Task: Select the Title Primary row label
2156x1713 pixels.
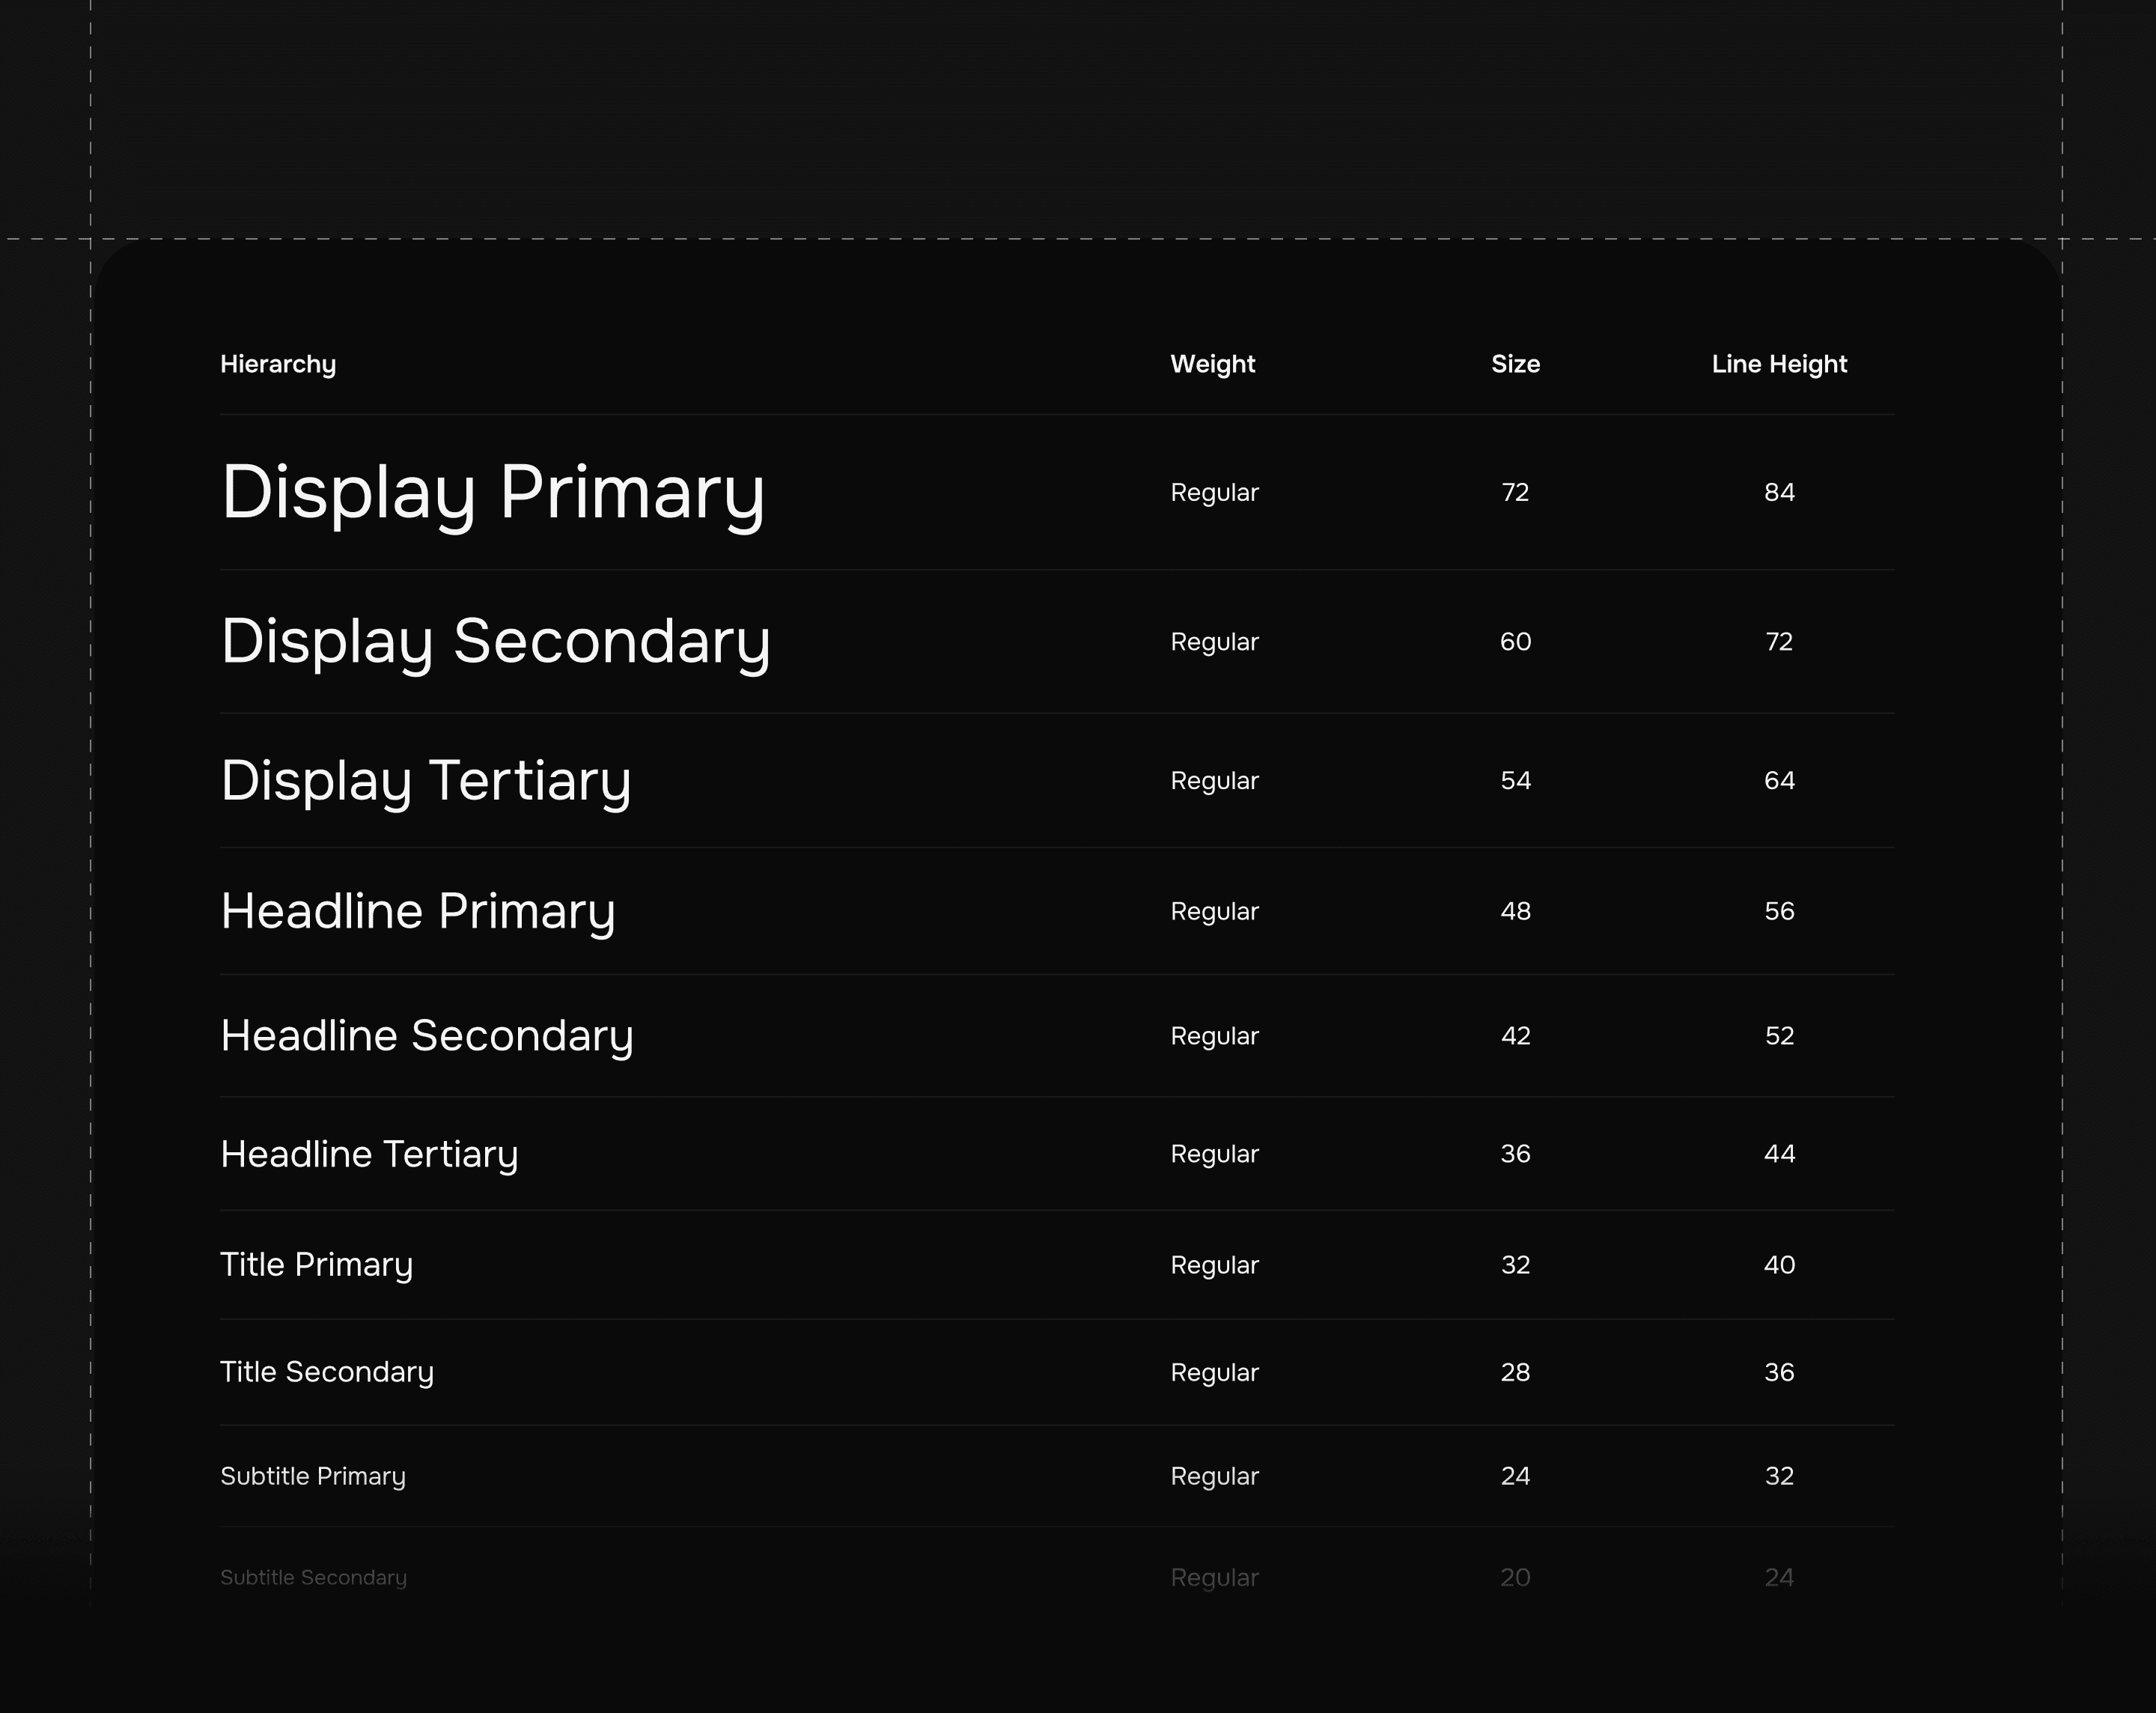Action: coord(316,1265)
